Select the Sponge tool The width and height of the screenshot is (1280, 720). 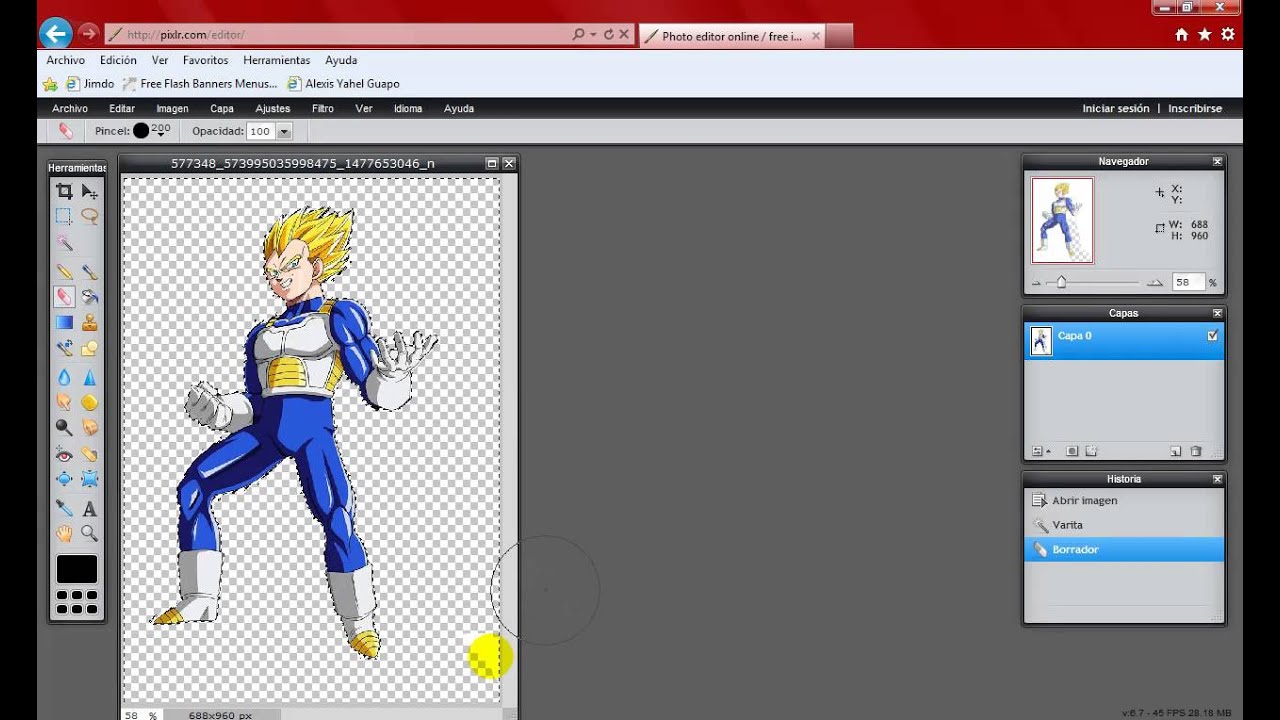tap(90, 402)
